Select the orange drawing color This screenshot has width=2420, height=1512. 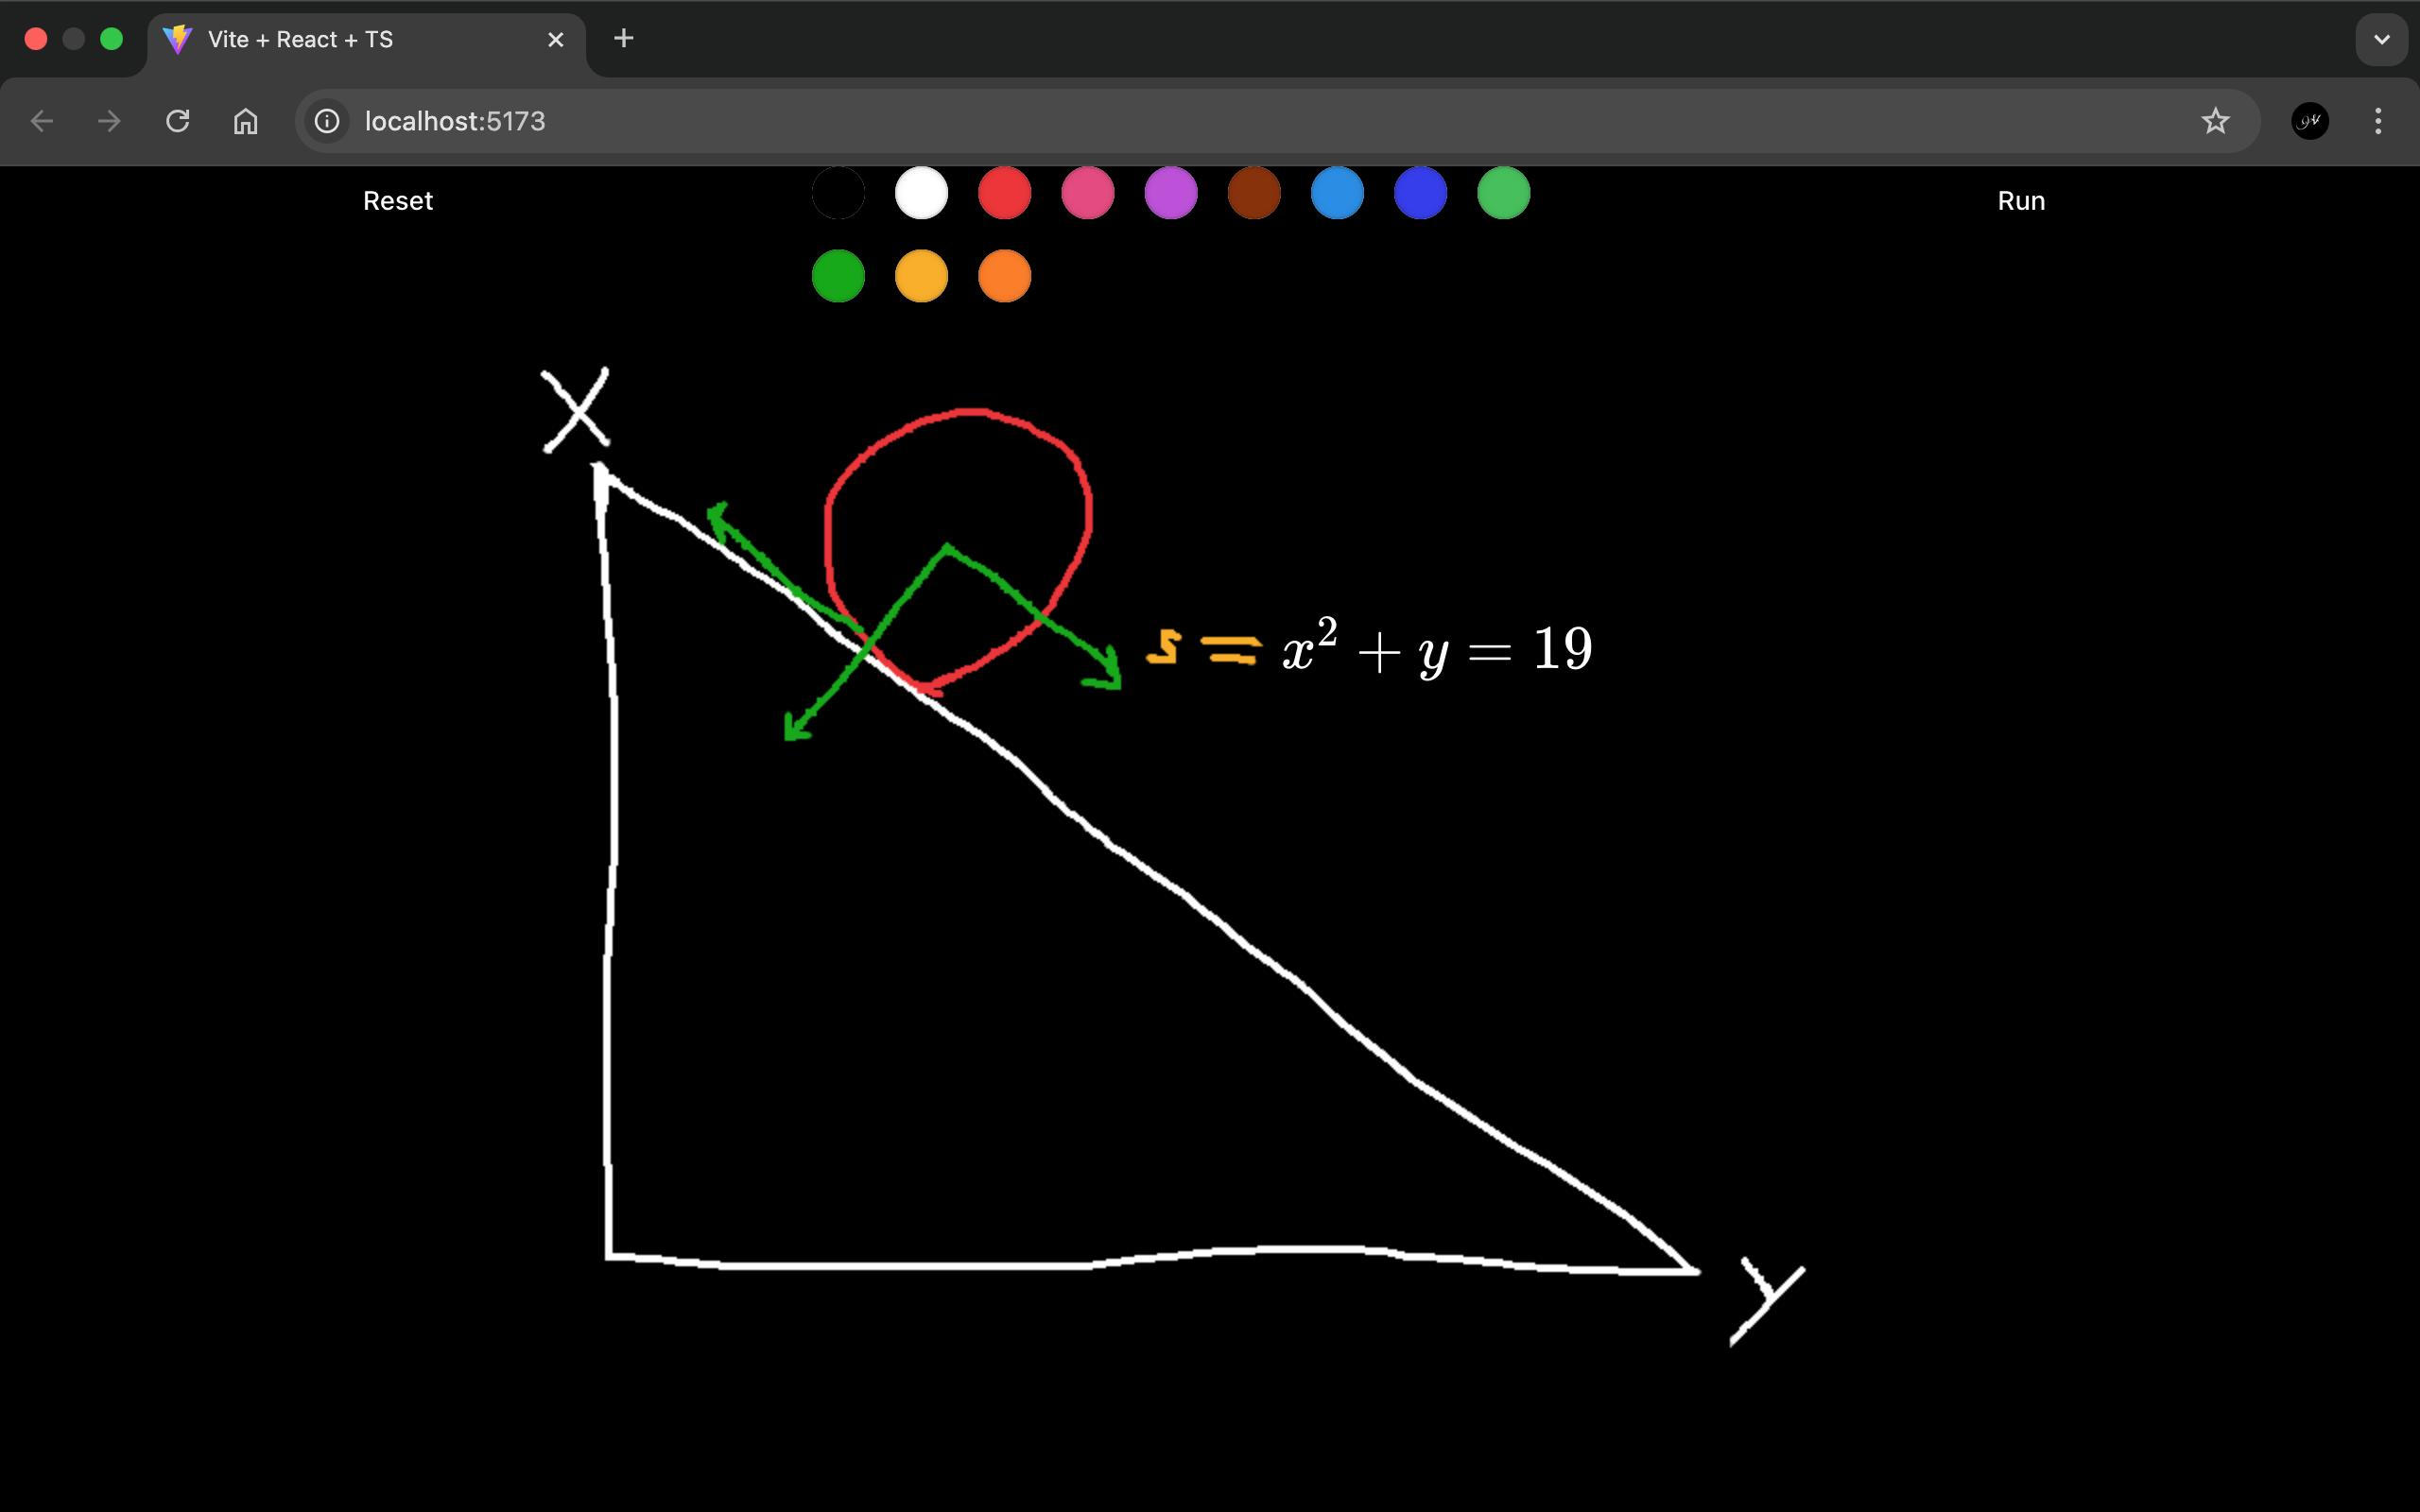pos(1004,275)
